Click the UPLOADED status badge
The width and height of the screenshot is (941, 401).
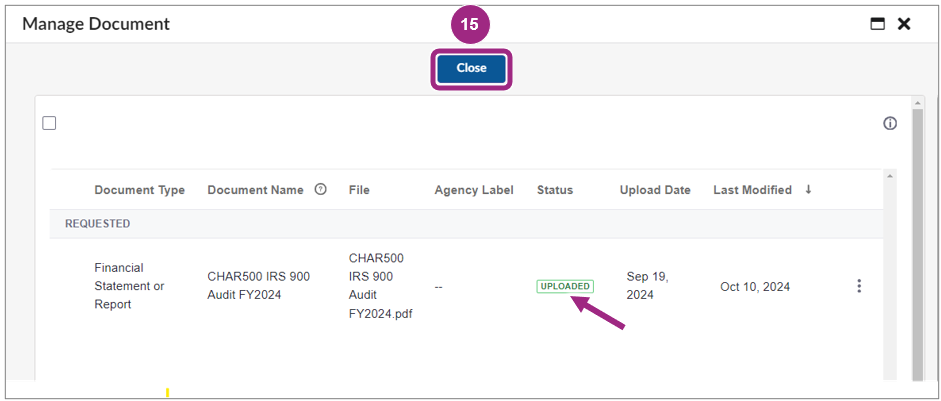point(565,286)
